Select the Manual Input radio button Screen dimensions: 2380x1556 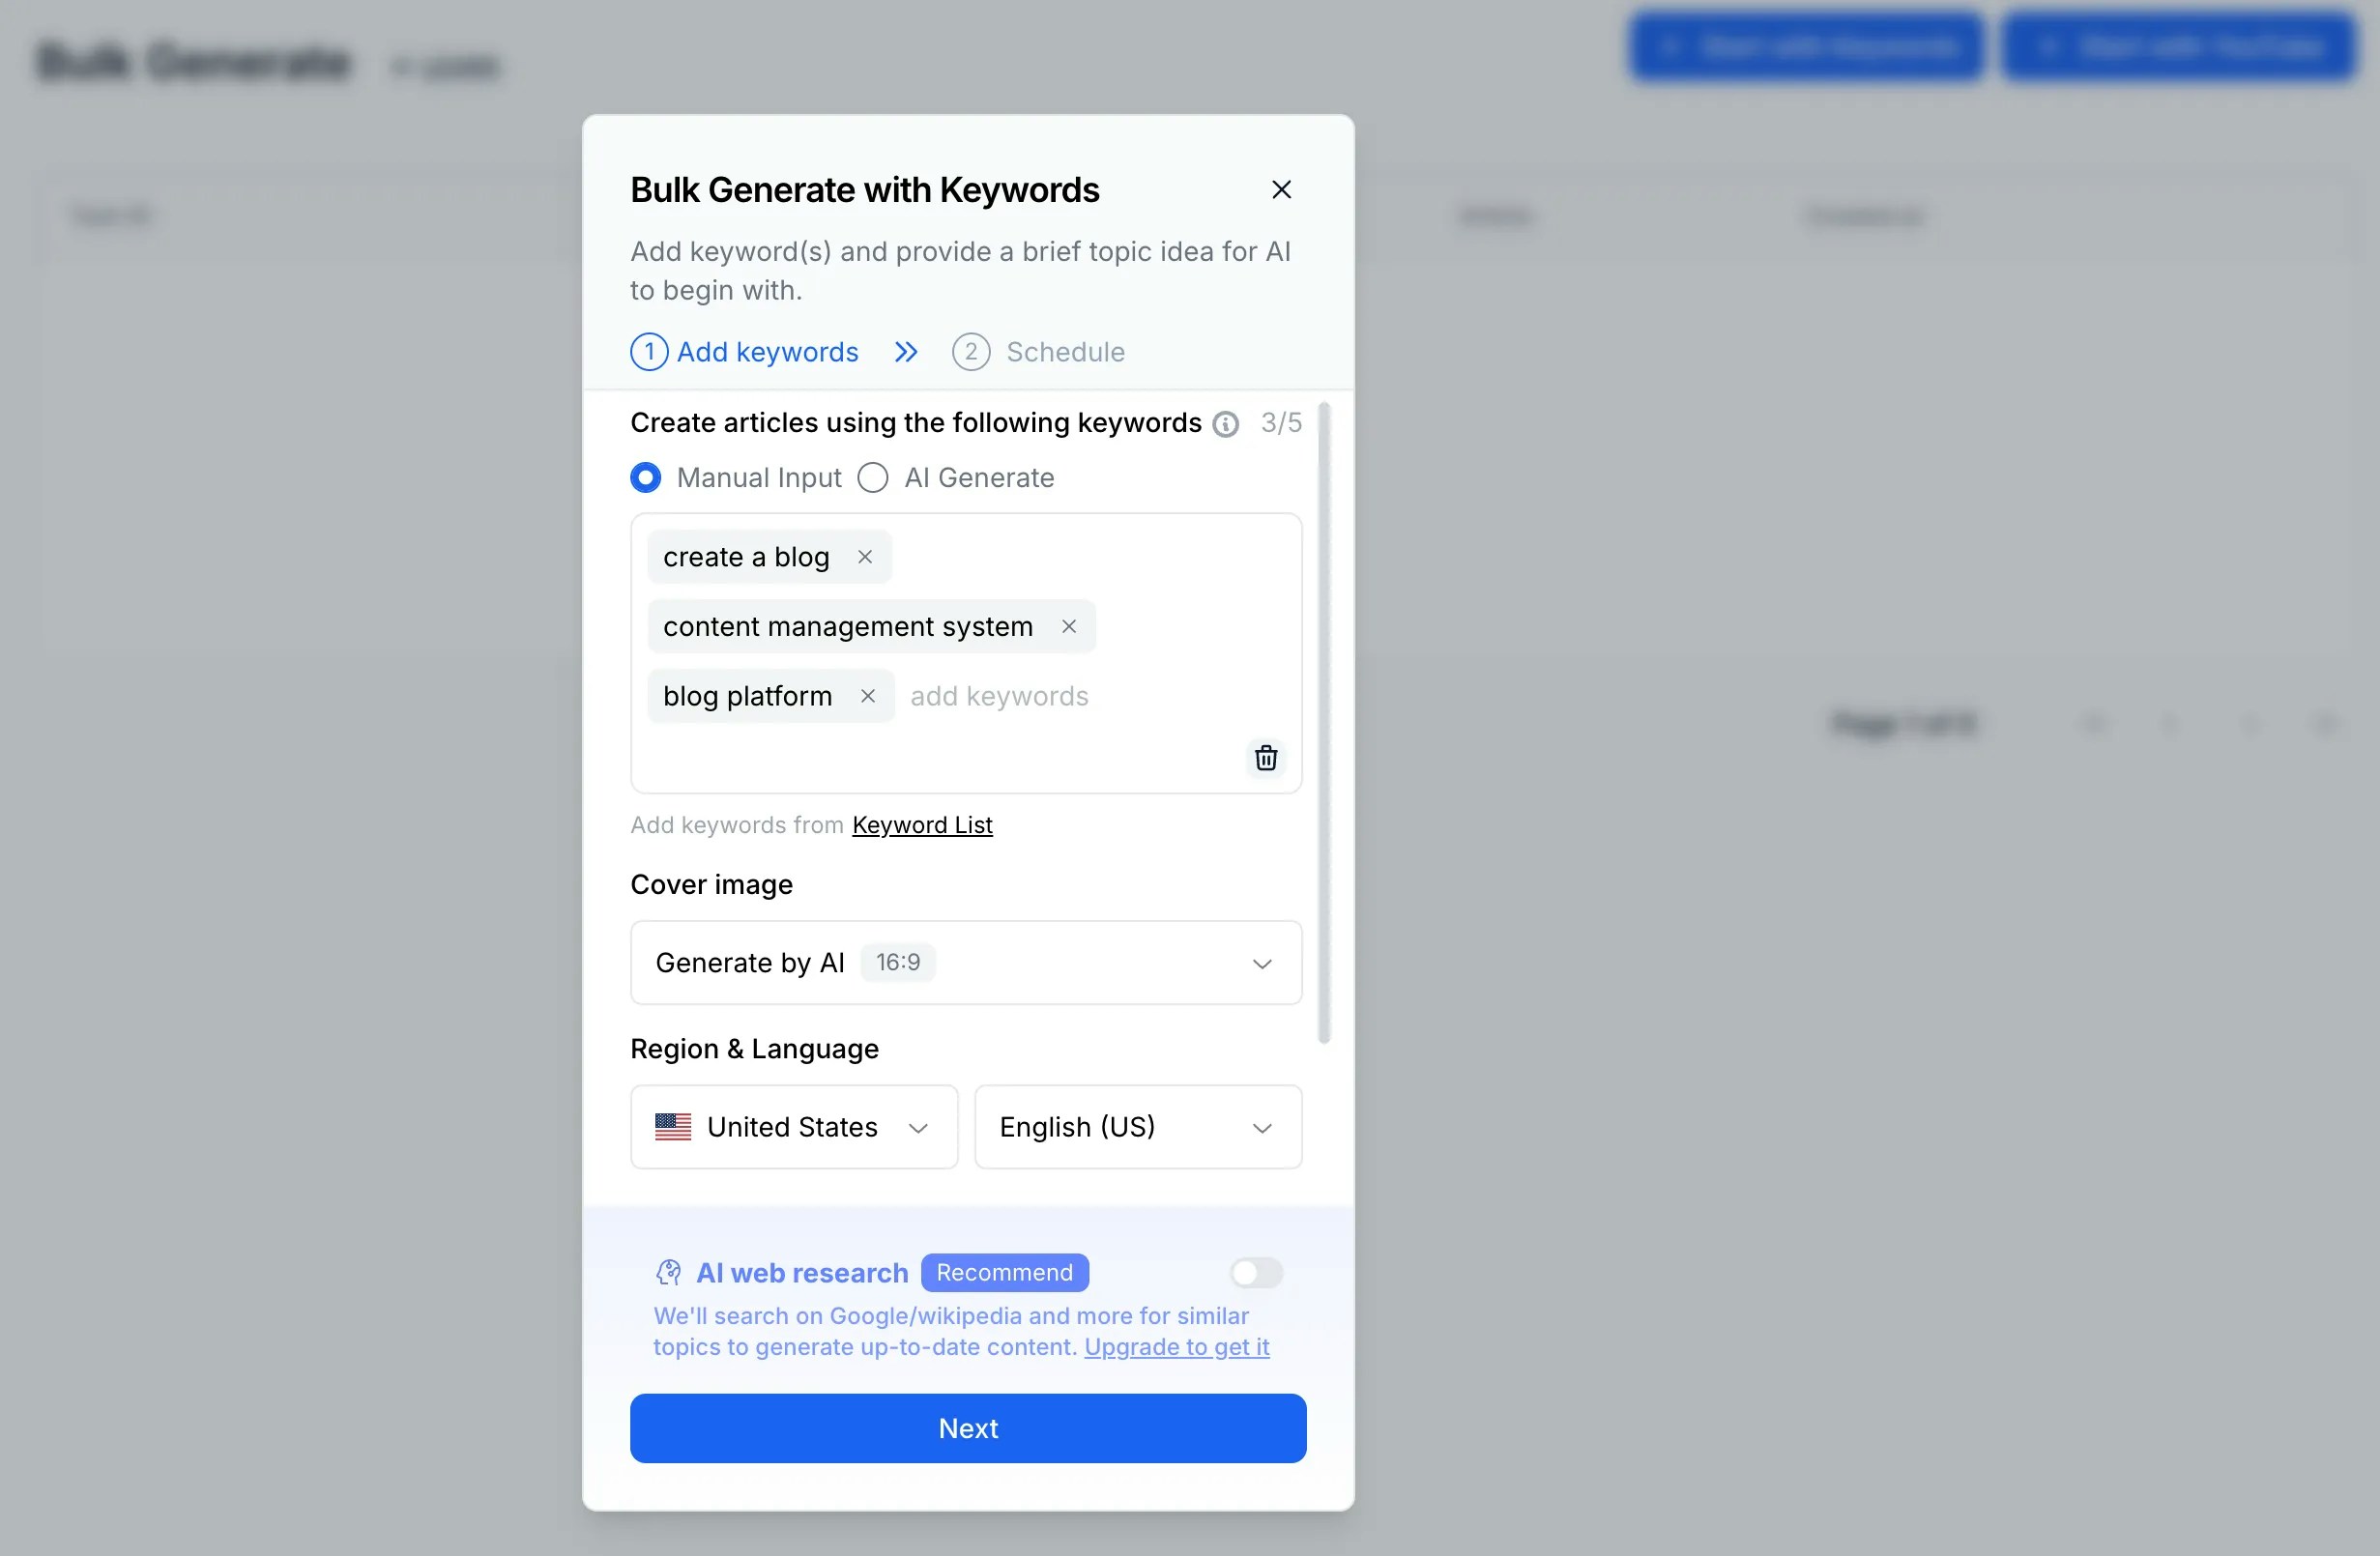coord(645,477)
